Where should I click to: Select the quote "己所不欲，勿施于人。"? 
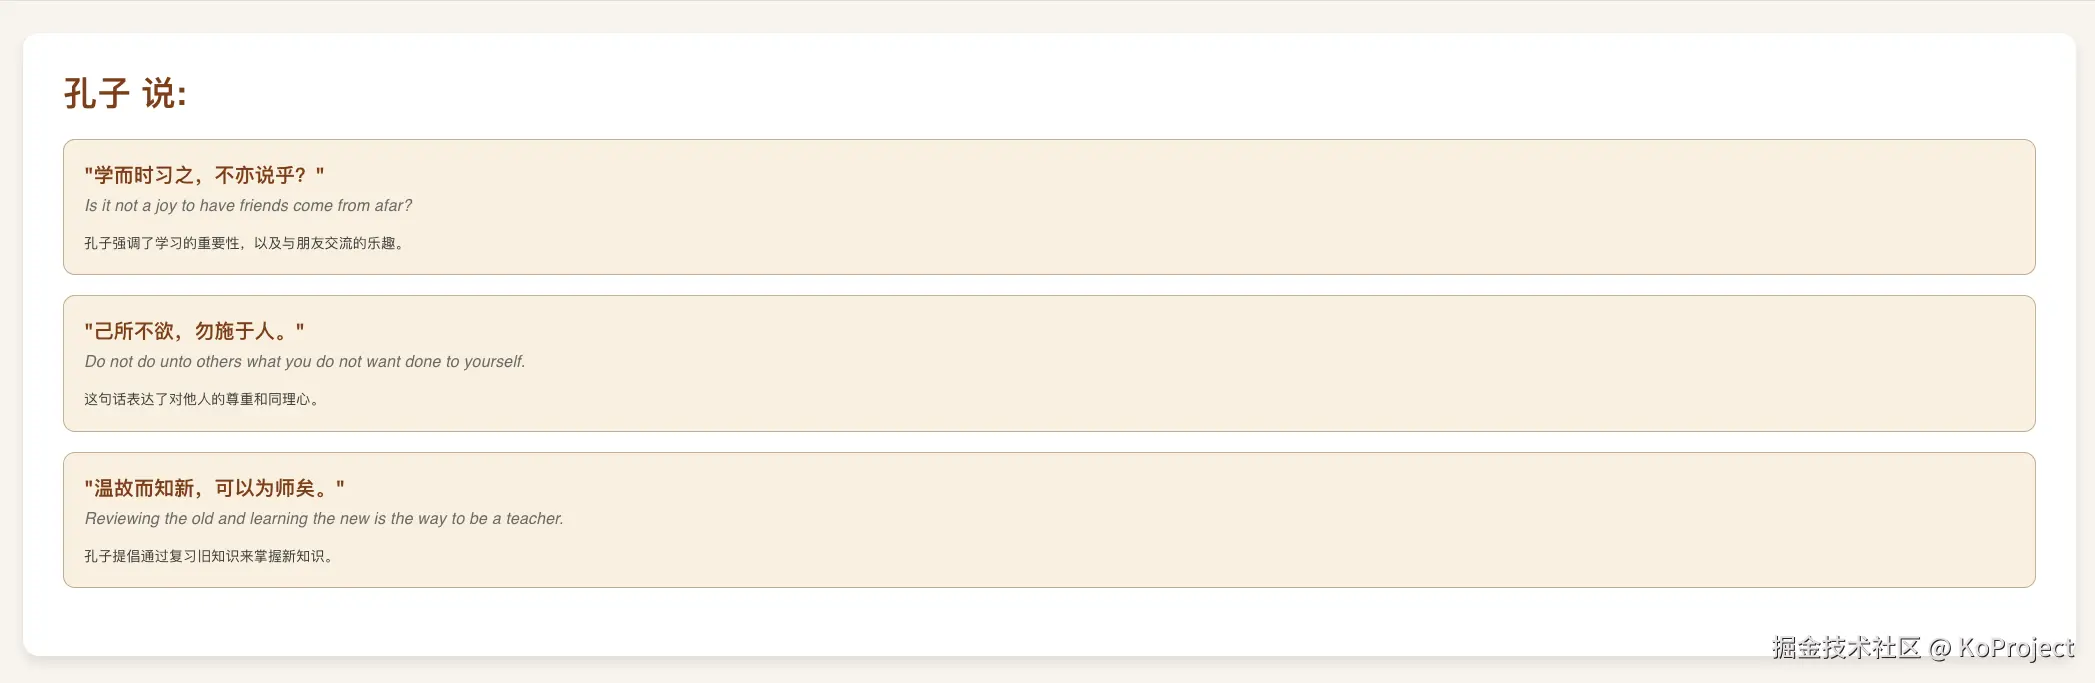(x=194, y=331)
